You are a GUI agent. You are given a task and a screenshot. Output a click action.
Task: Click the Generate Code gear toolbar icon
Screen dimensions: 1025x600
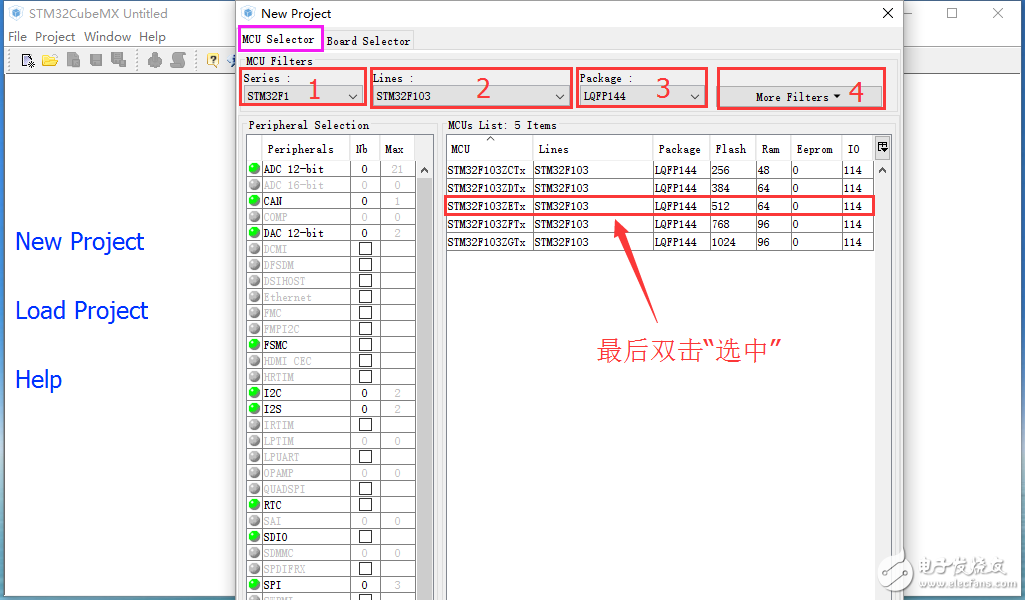[155, 60]
